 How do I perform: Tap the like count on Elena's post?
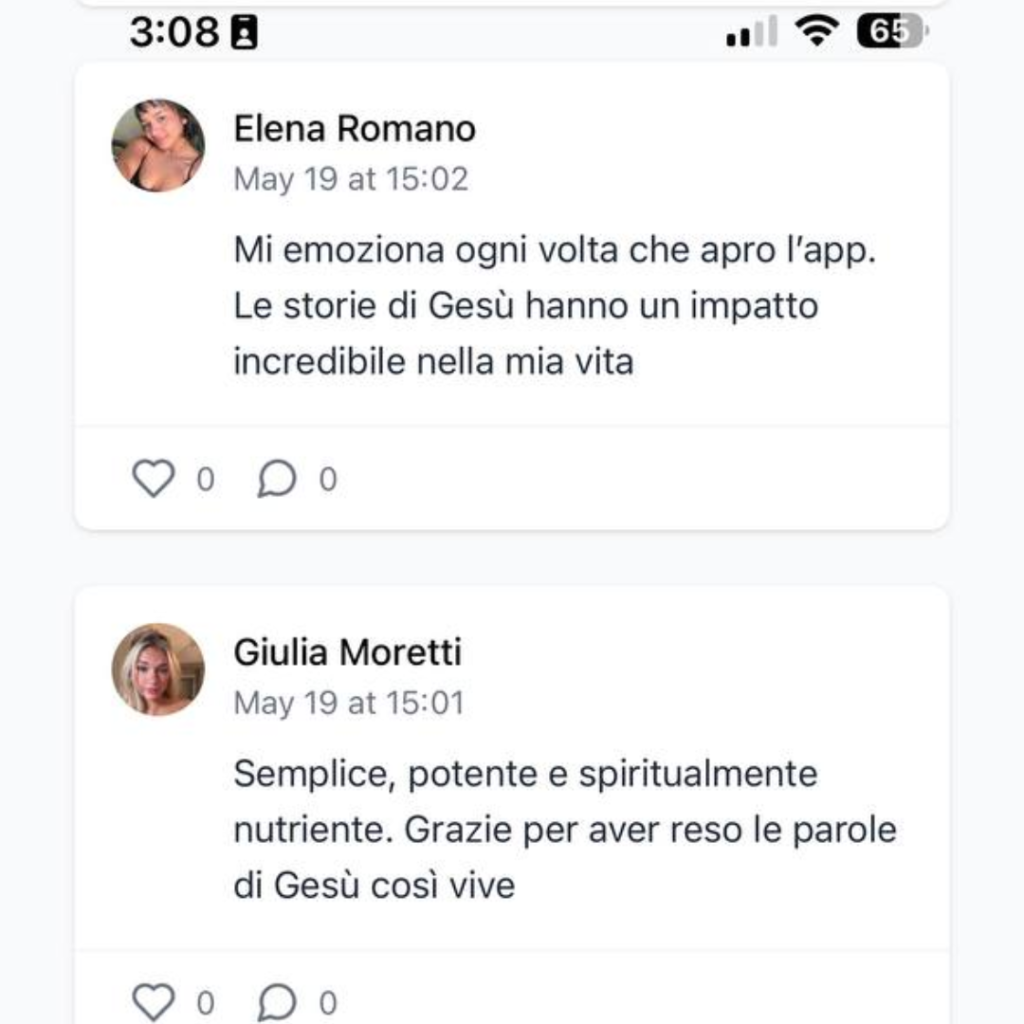pyautogui.click(x=205, y=481)
